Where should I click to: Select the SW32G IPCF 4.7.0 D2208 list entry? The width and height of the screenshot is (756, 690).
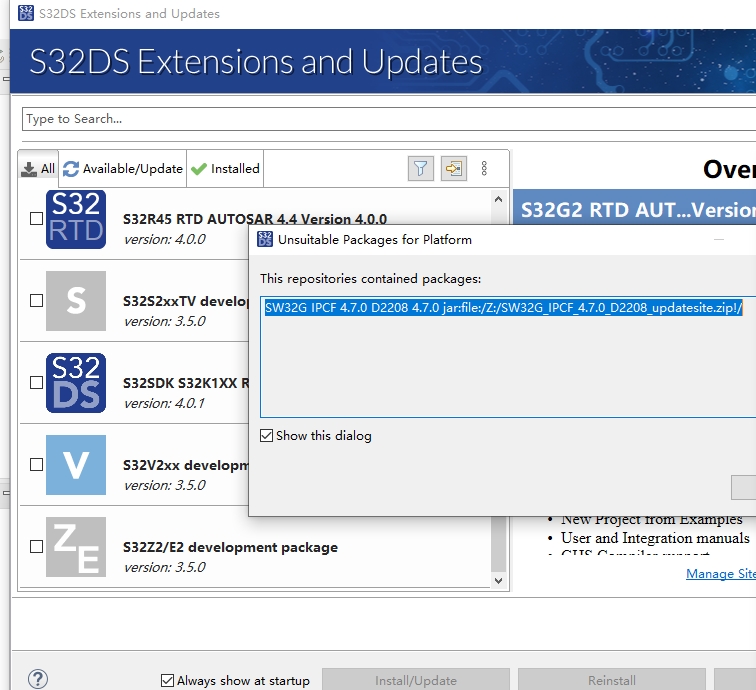tap(503, 308)
